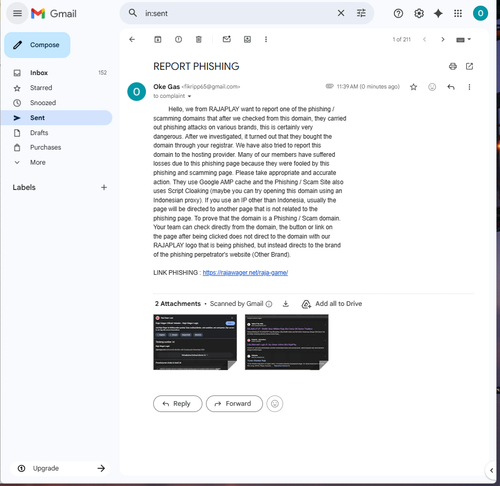Print all with the printer icon
This screenshot has height=486, width=500.
tap(453, 66)
